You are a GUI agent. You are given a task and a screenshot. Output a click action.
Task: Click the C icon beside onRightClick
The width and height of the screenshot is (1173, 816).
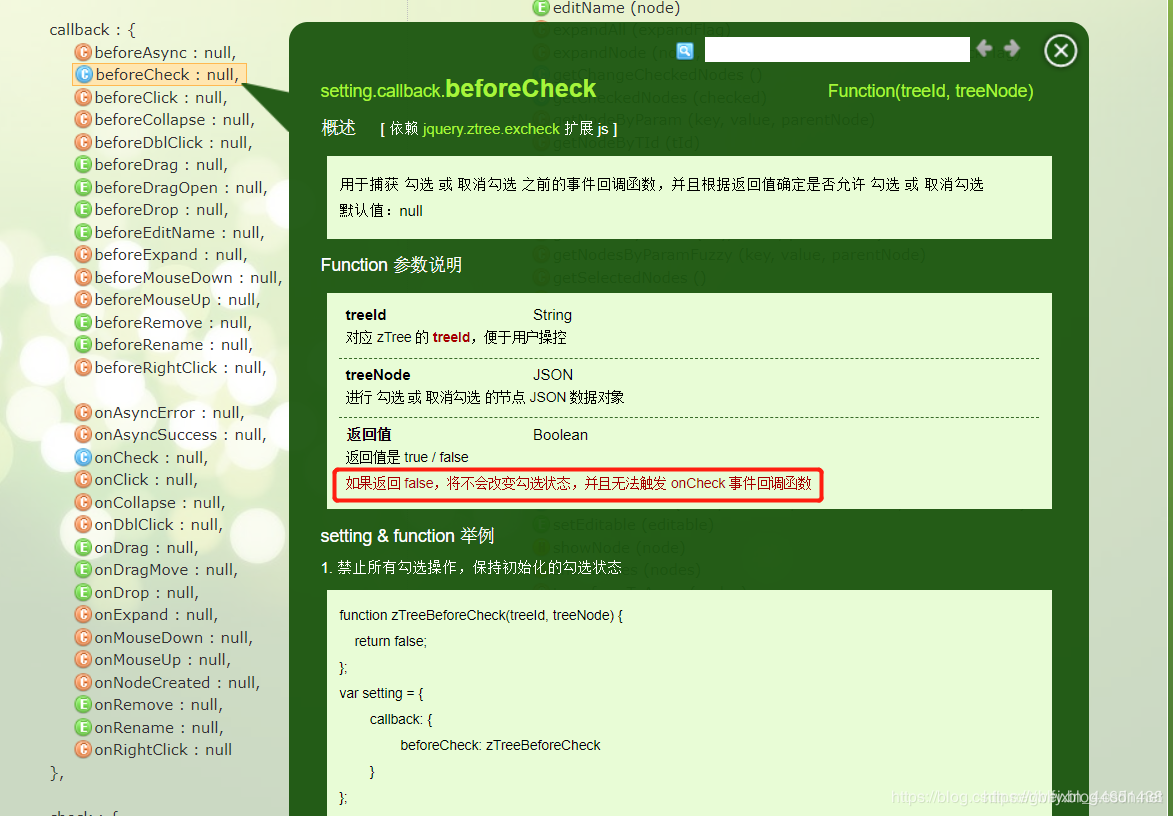(x=83, y=749)
